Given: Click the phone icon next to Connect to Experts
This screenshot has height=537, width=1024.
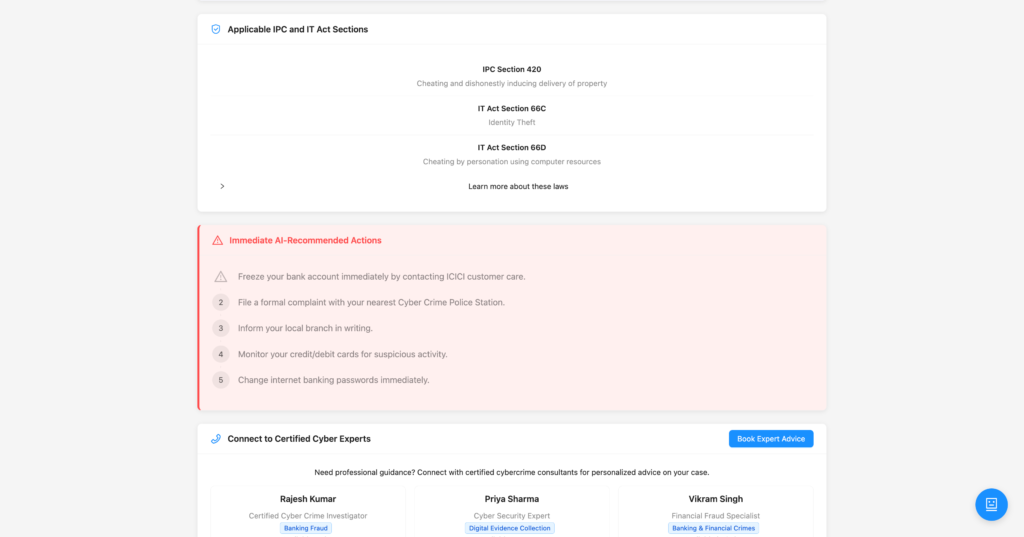Looking at the screenshot, I should tap(216, 439).
